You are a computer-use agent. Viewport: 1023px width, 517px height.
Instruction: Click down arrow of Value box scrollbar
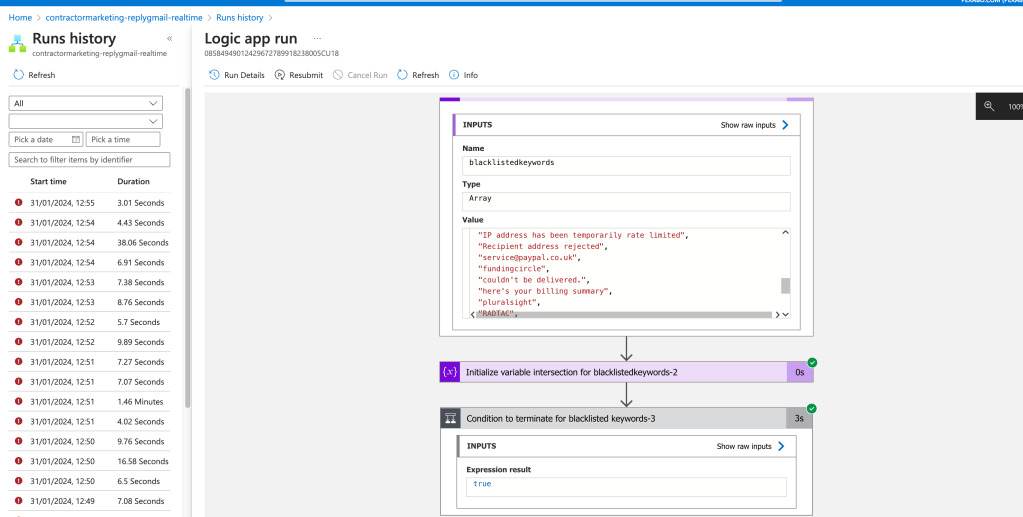coord(786,314)
